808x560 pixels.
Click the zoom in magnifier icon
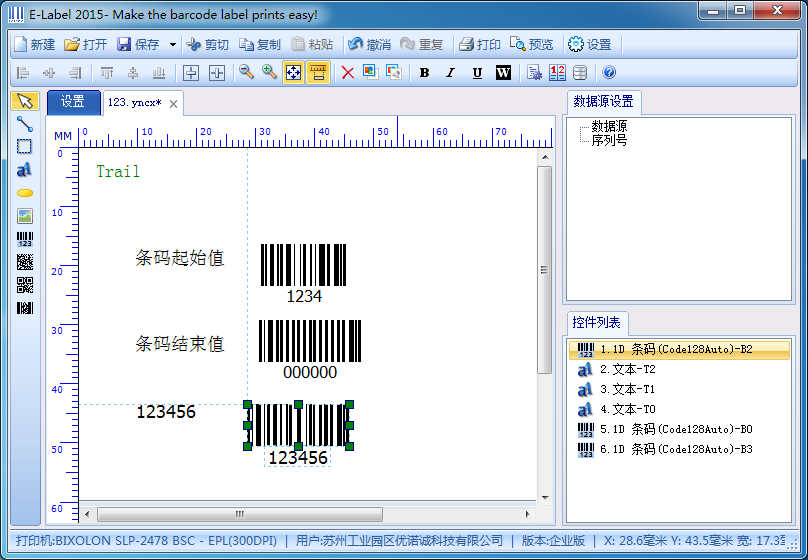point(270,73)
